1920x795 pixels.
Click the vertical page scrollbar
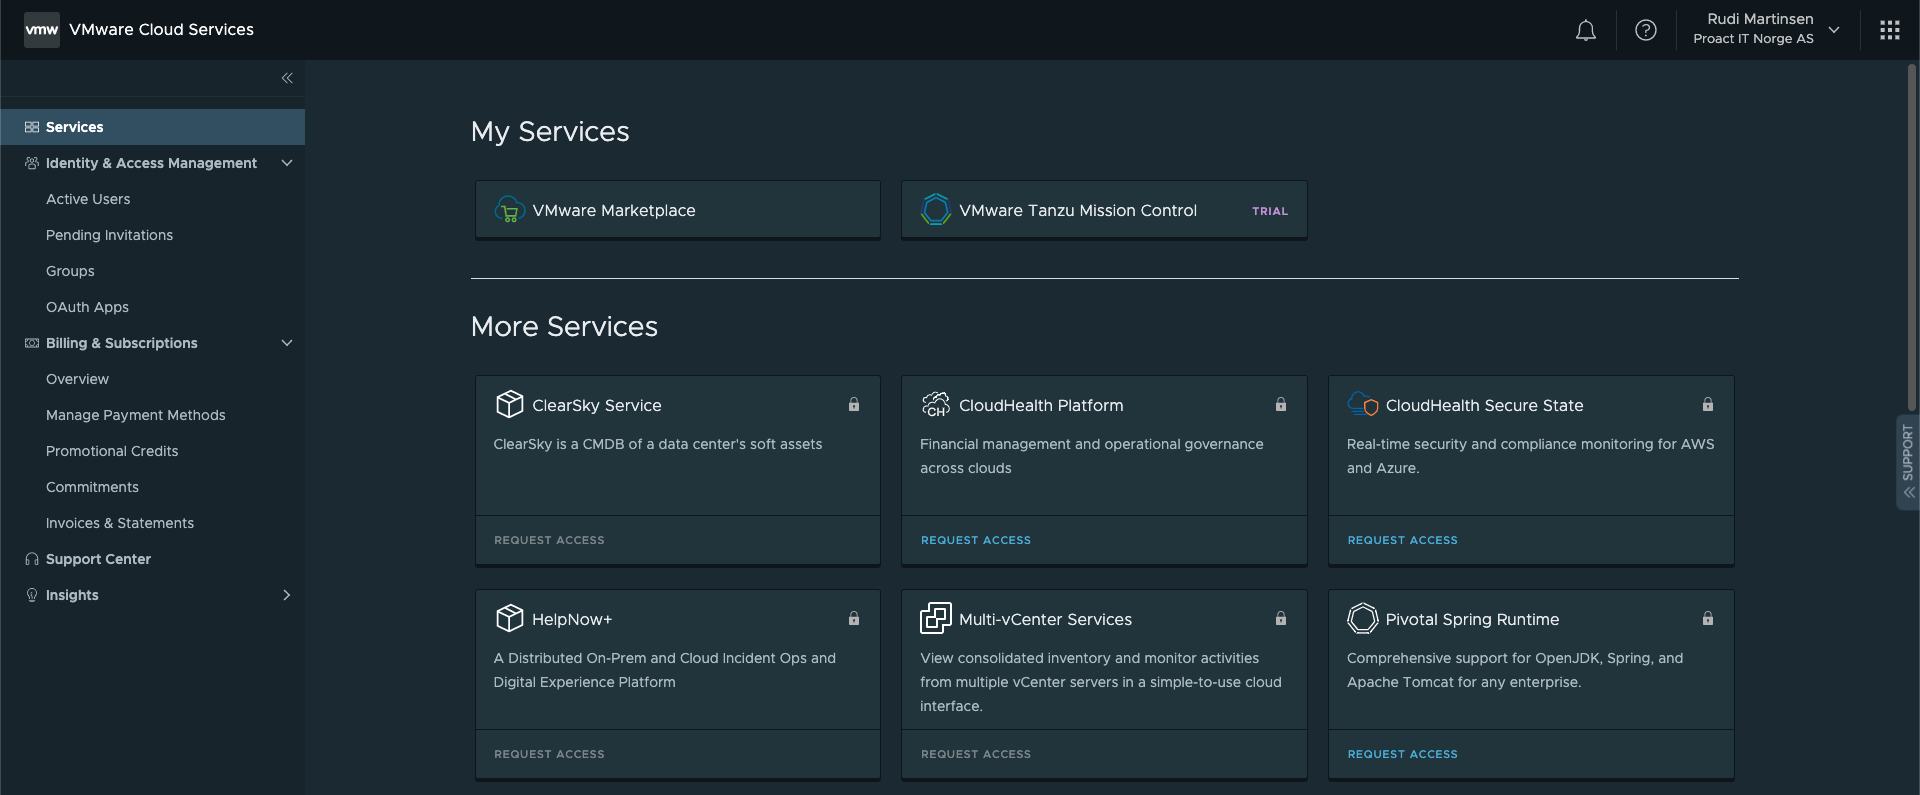[1912, 238]
